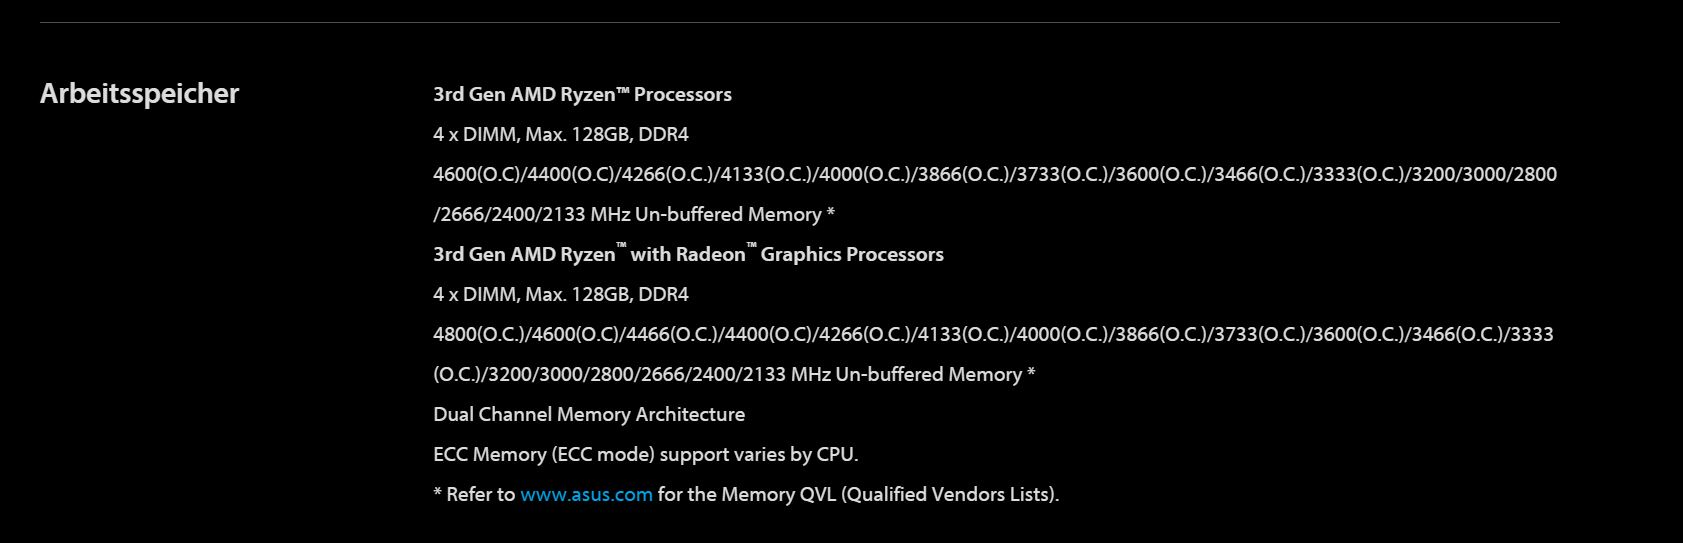This screenshot has width=1683, height=543.
Task: Click the Ryzen with Radeon Graphics Processors heading
Action: 688,254
